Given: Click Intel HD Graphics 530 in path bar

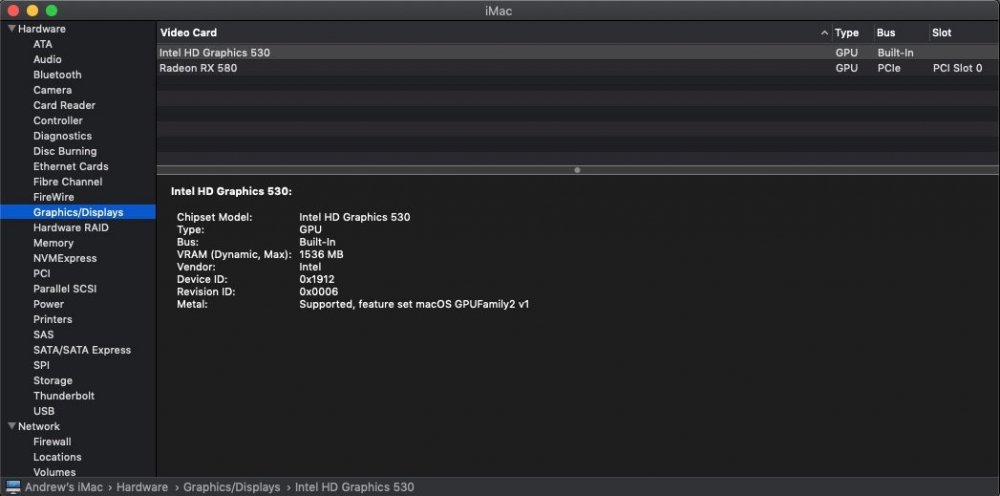Looking at the screenshot, I should tap(355, 487).
